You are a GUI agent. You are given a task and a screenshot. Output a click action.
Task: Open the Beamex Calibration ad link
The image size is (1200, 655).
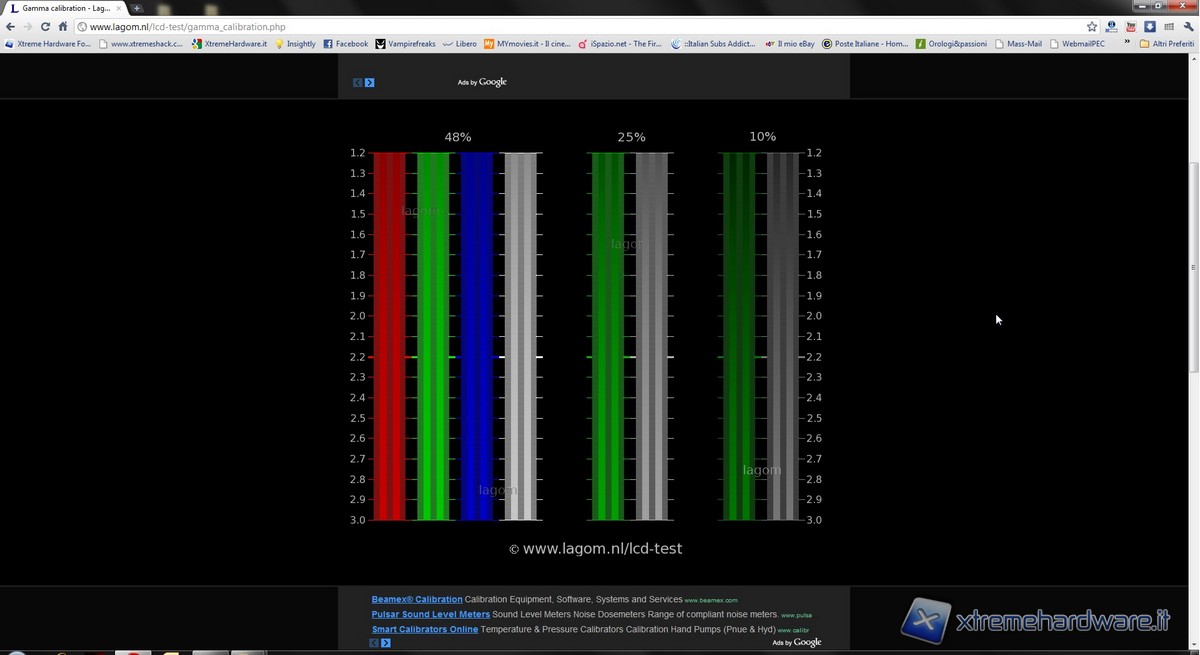tap(417, 599)
